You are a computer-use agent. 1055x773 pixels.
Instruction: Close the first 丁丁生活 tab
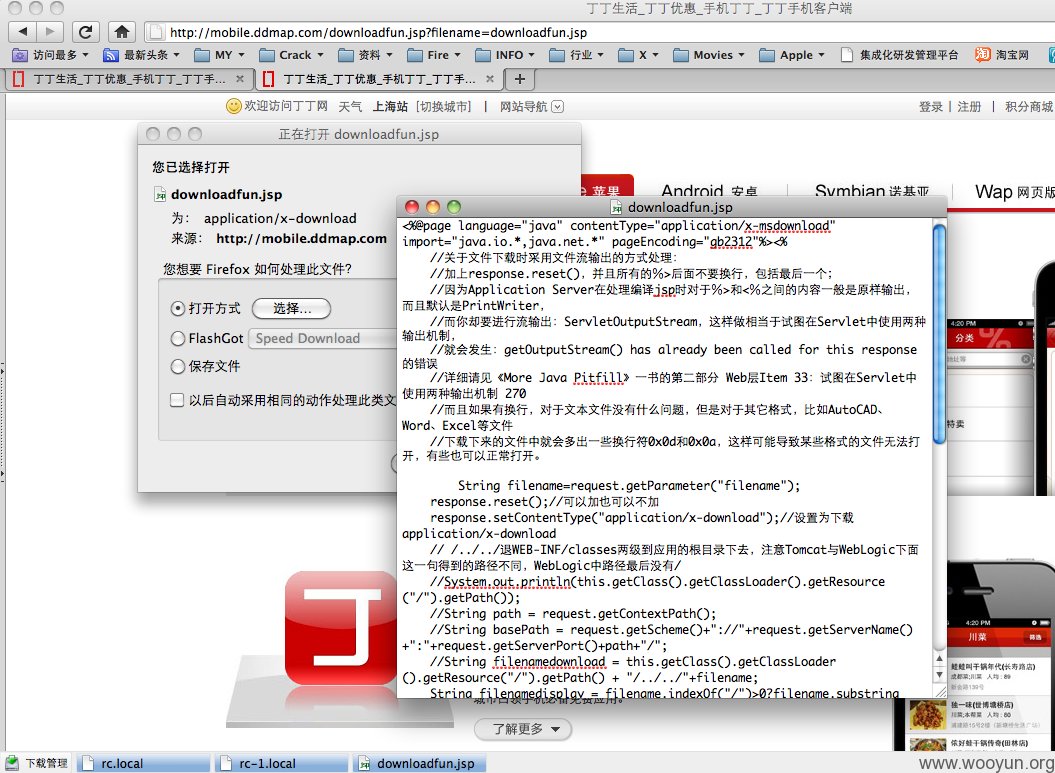click(240, 79)
